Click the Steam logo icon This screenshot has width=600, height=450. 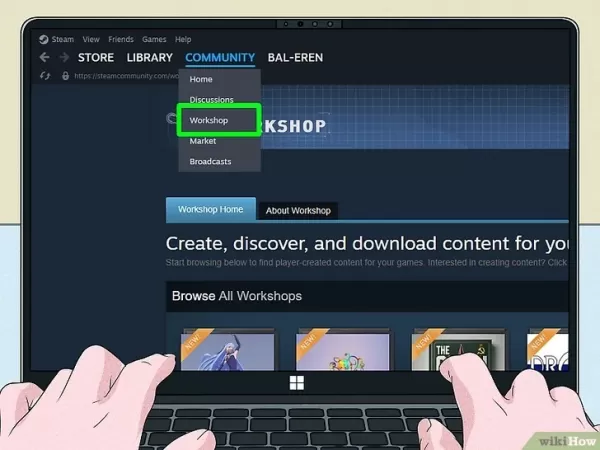point(44,39)
